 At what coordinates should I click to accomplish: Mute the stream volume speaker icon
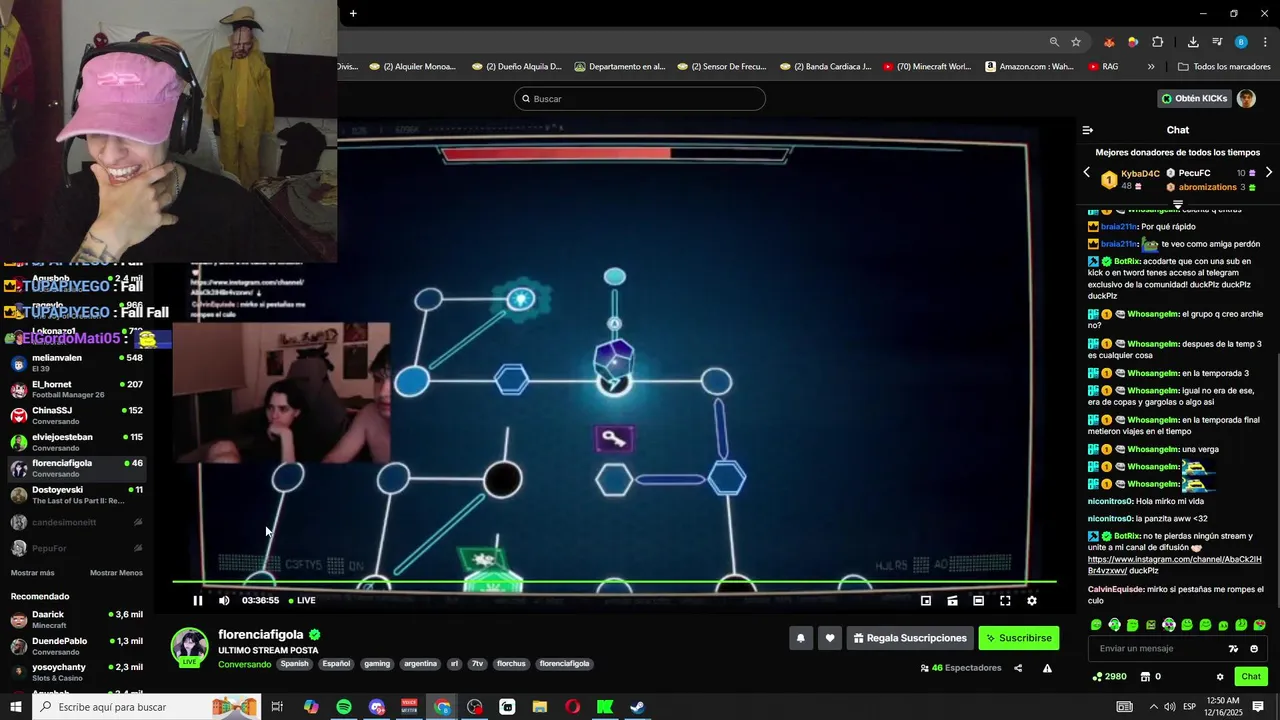click(x=224, y=600)
